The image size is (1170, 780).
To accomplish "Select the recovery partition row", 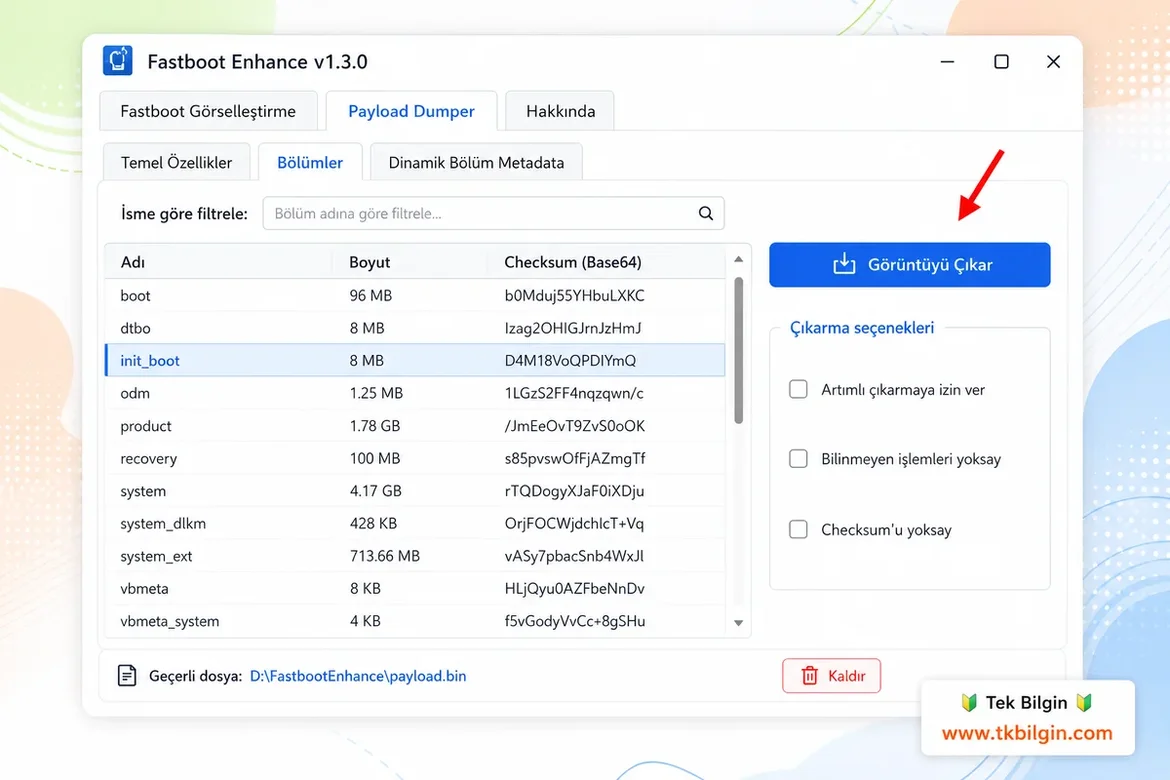I will point(415,458).
